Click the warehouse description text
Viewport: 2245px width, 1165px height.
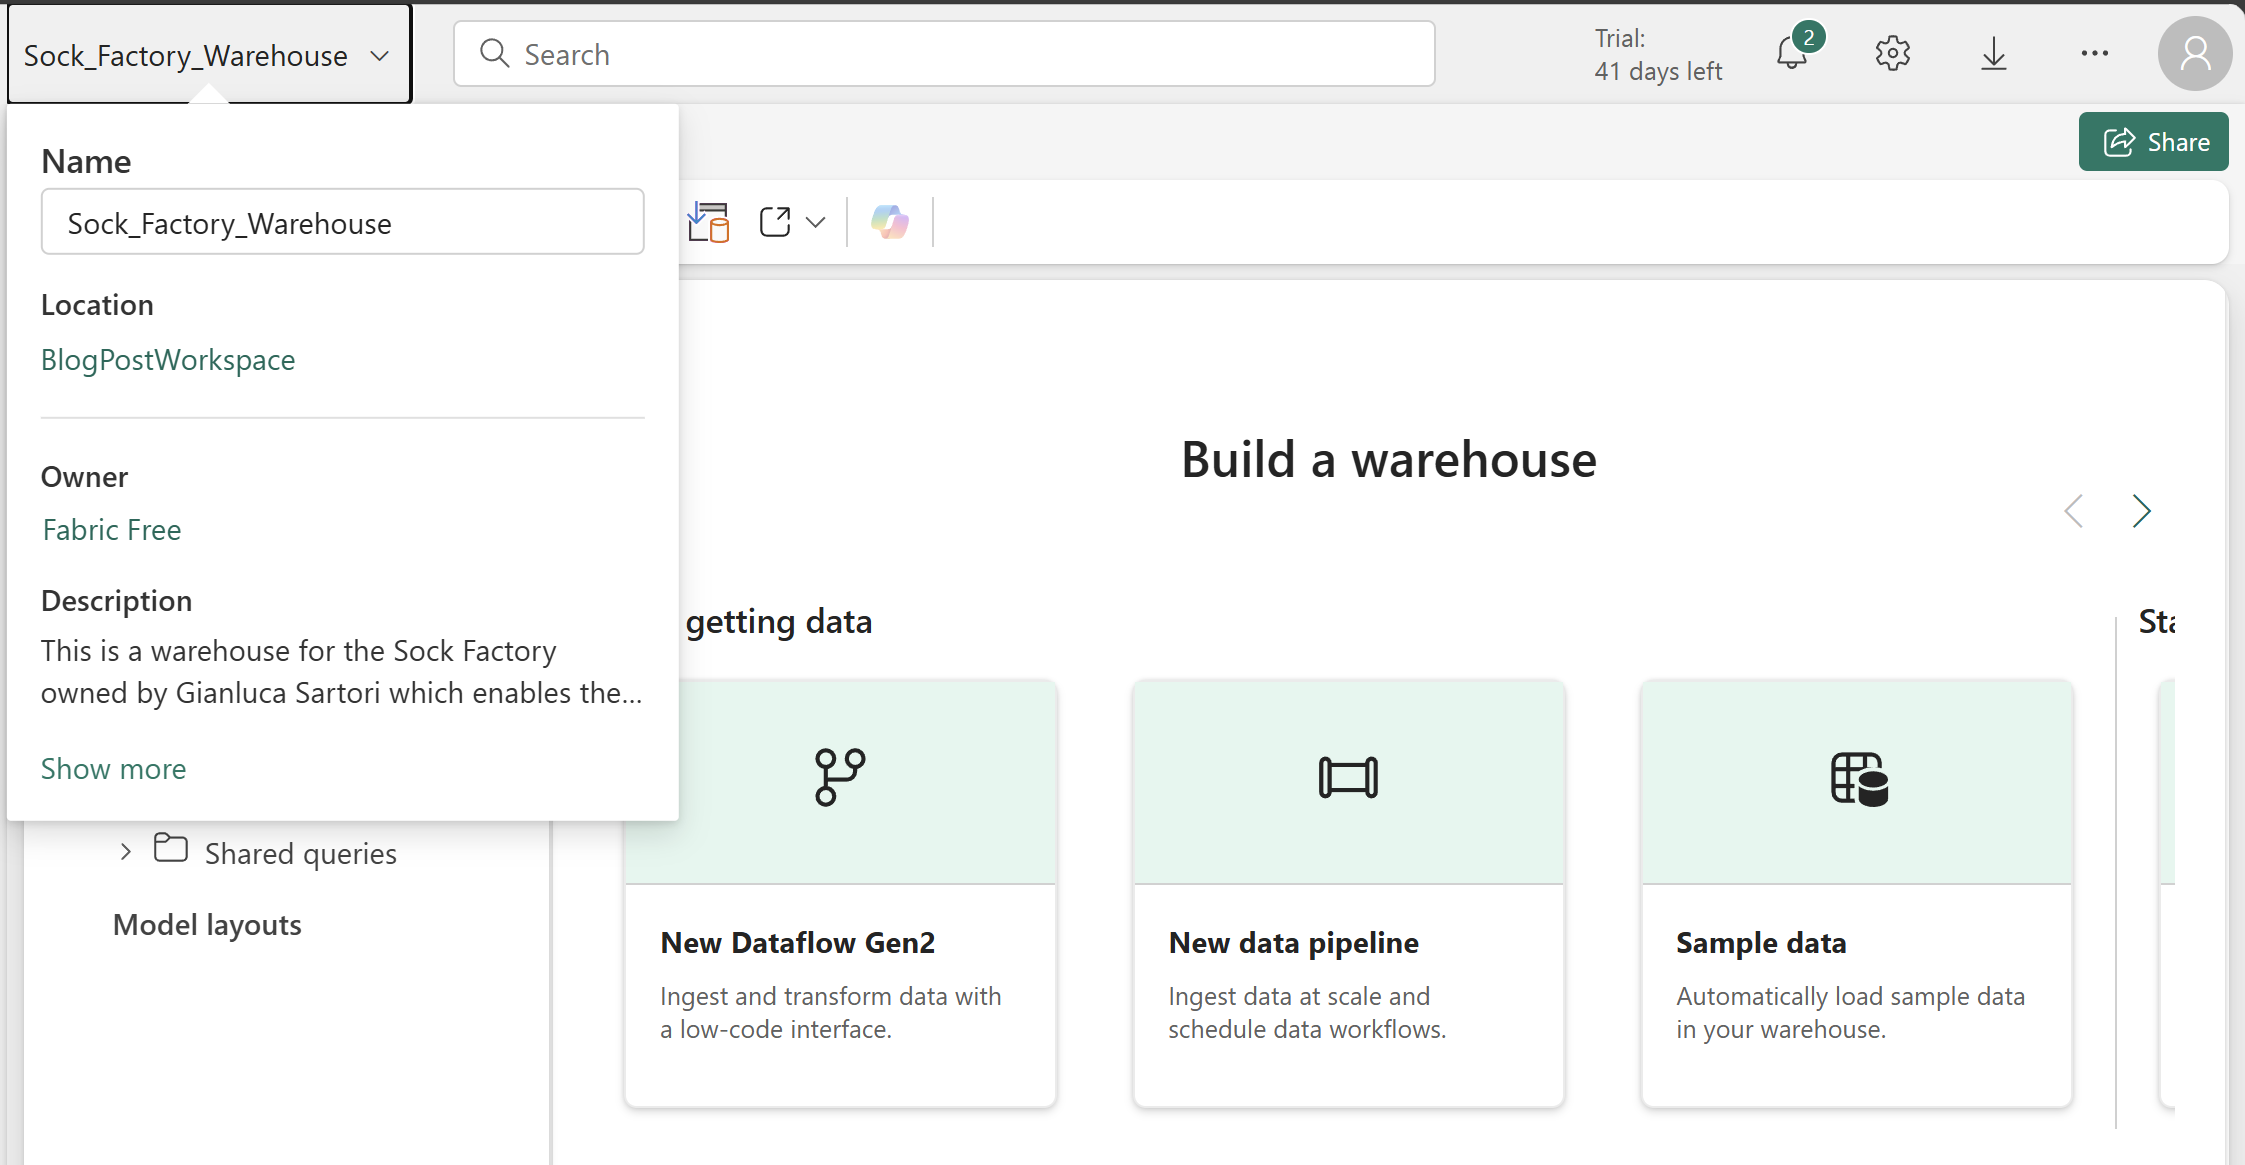click(x=341, y=671)
